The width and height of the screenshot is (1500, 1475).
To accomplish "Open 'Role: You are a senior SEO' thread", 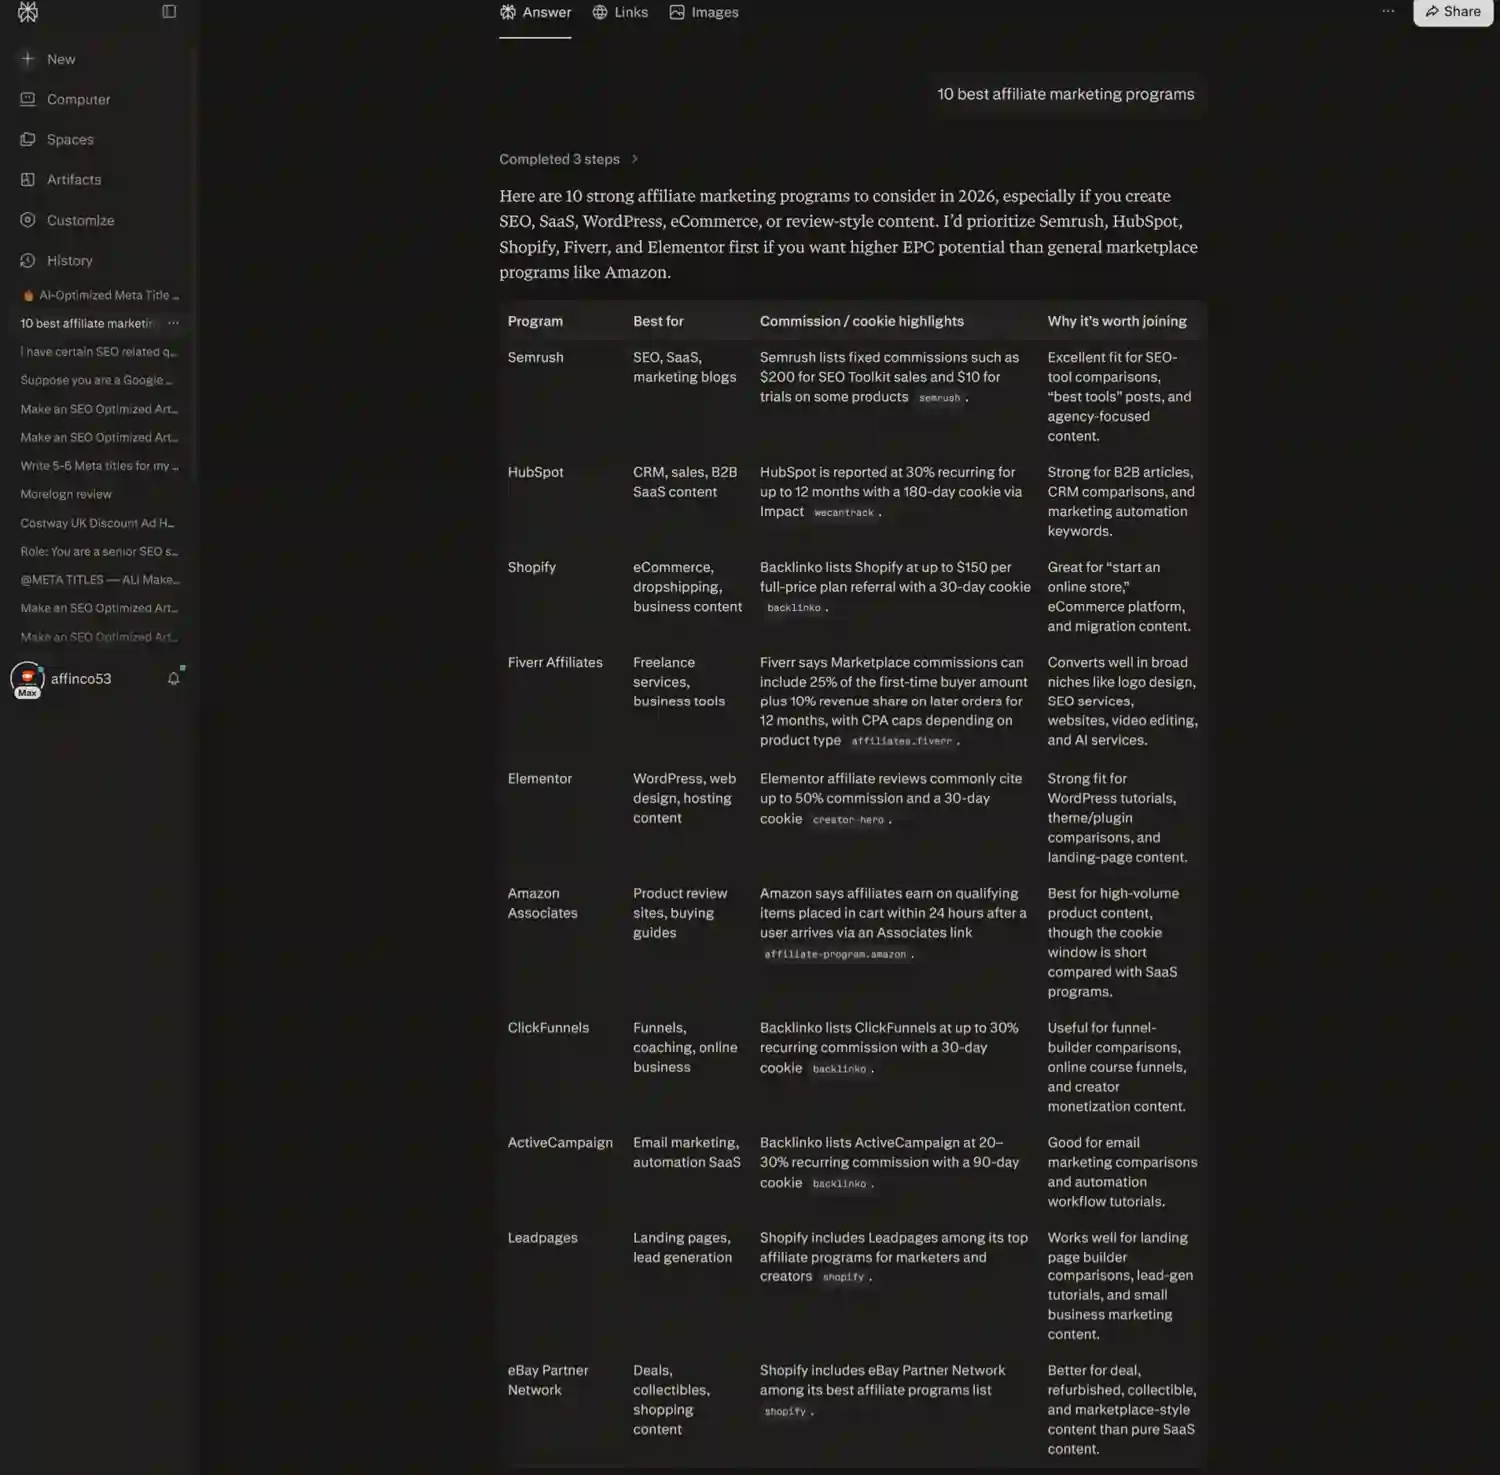I will pos(99,551).
